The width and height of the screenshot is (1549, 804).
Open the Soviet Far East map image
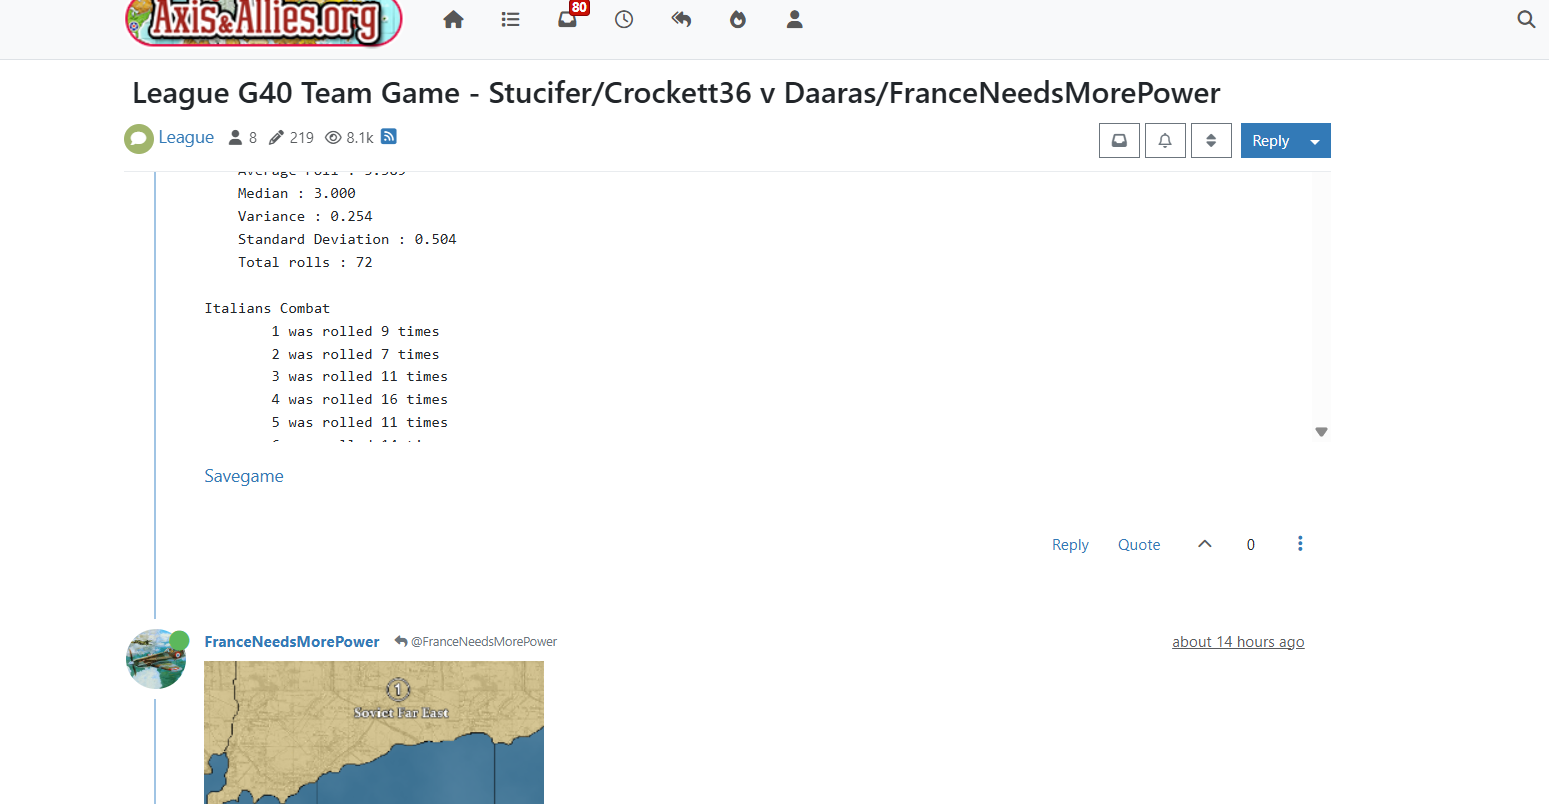(374, 732)
